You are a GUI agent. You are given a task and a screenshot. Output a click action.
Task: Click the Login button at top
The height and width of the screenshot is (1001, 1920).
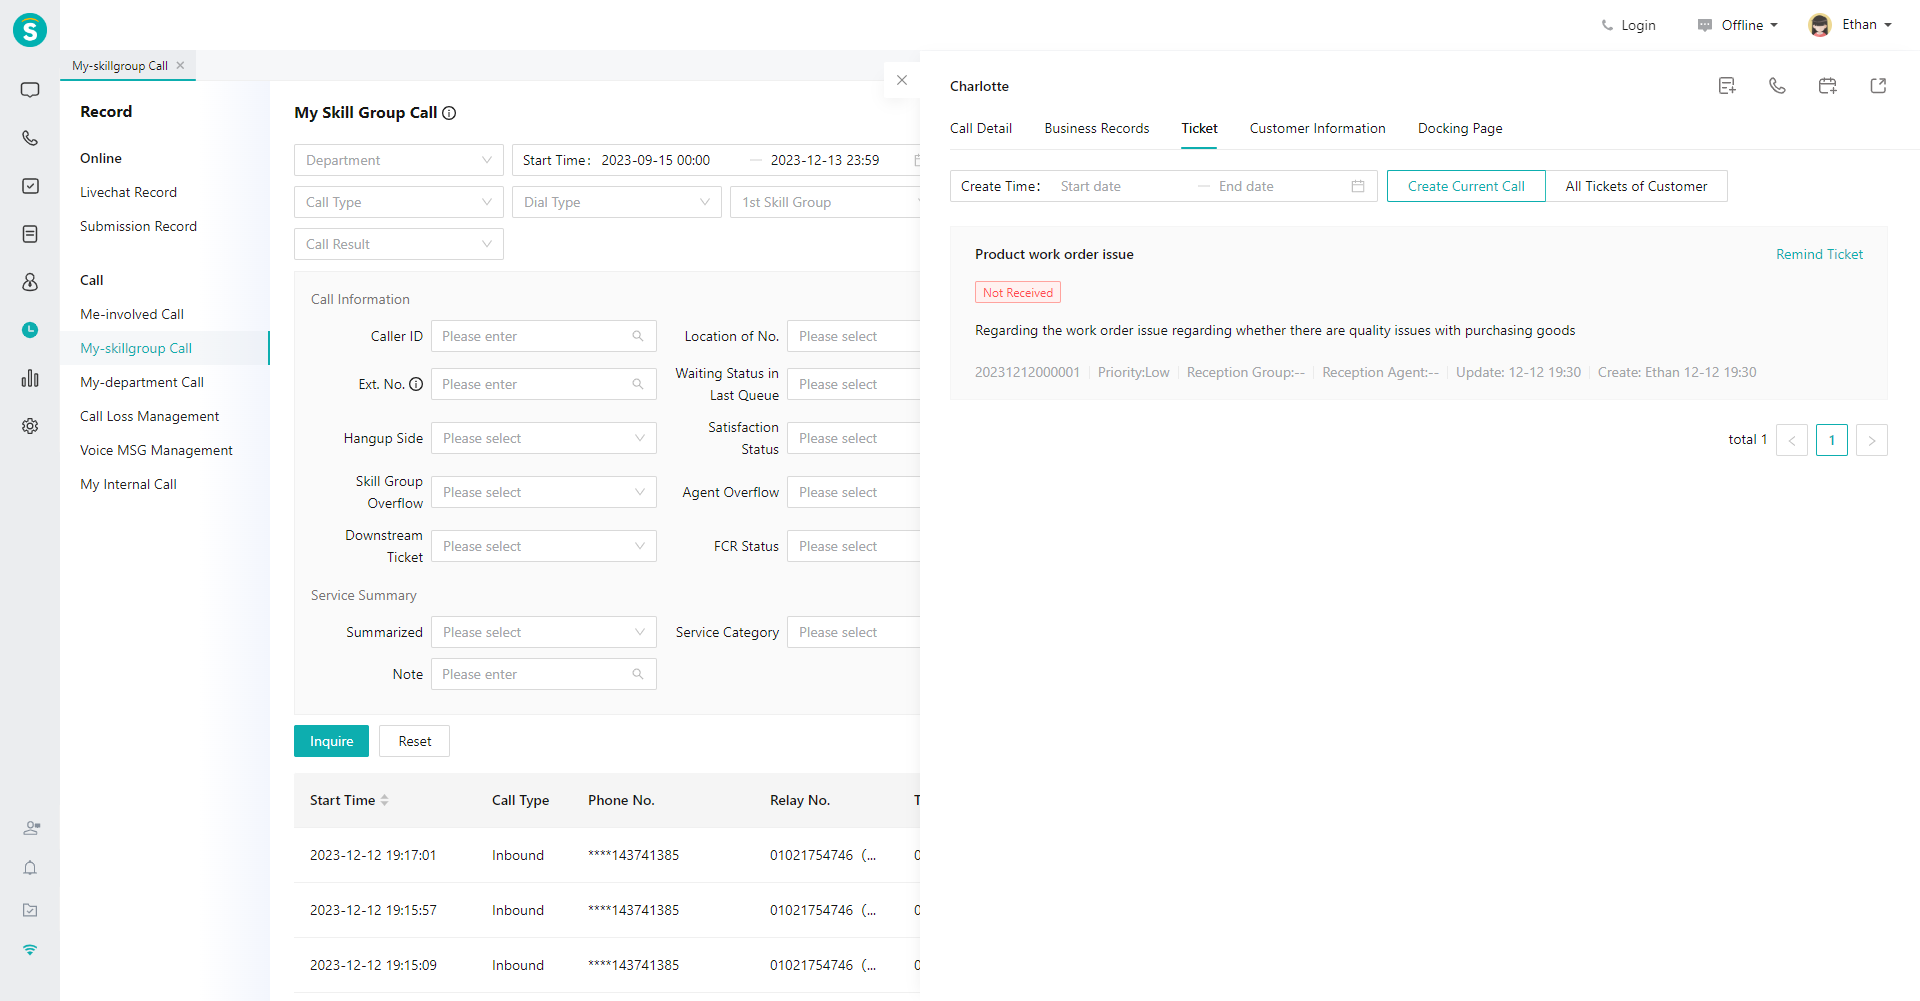coord(1628,25)
